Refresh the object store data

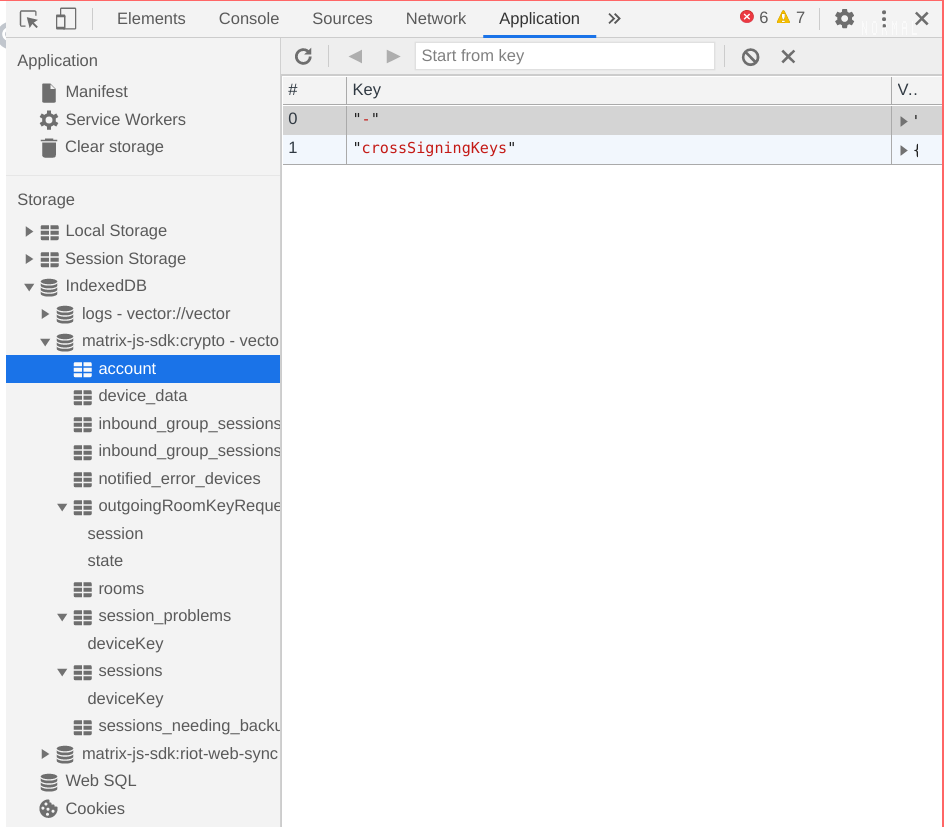pos(303,57)
